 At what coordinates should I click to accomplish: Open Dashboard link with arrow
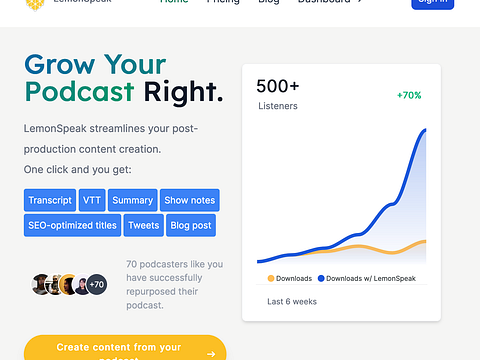pyautogui.click(x=330, y=2)
